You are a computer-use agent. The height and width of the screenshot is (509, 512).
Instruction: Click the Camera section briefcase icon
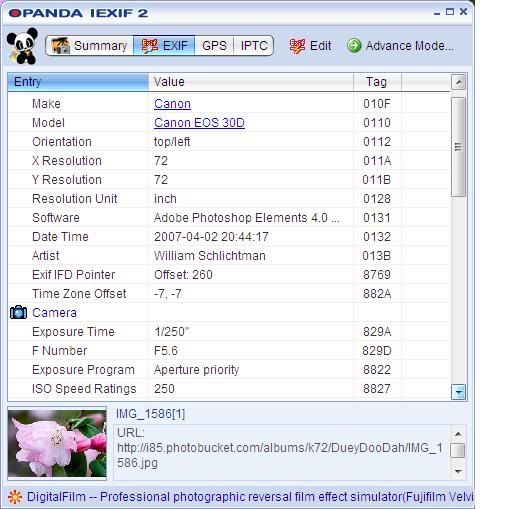pos(18,313)
